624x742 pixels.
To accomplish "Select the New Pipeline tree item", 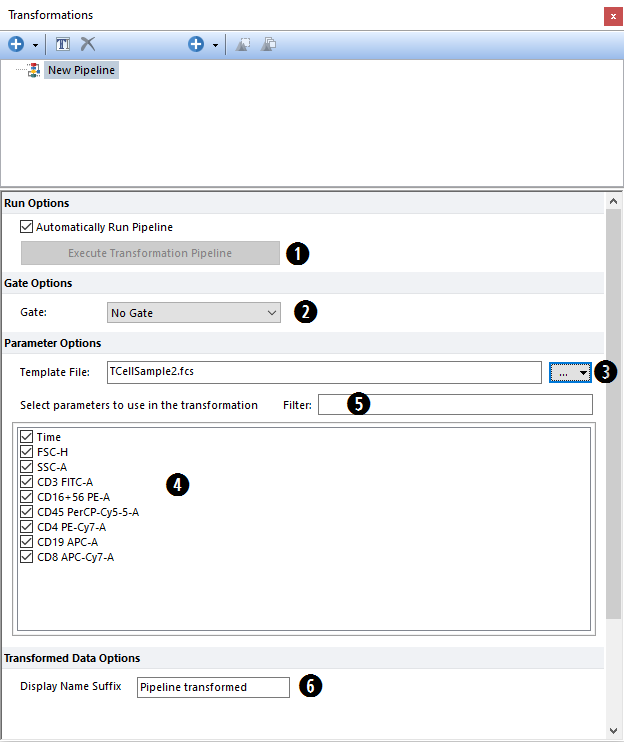I will (x=81, y=70).
